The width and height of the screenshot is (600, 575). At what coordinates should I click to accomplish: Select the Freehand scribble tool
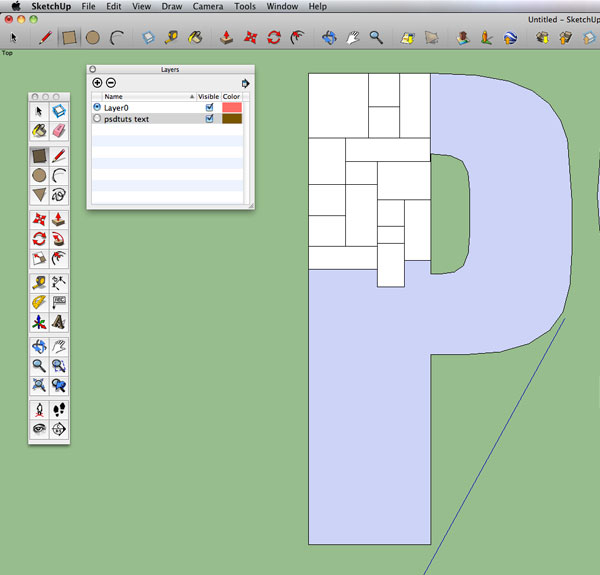click(59, 195)
